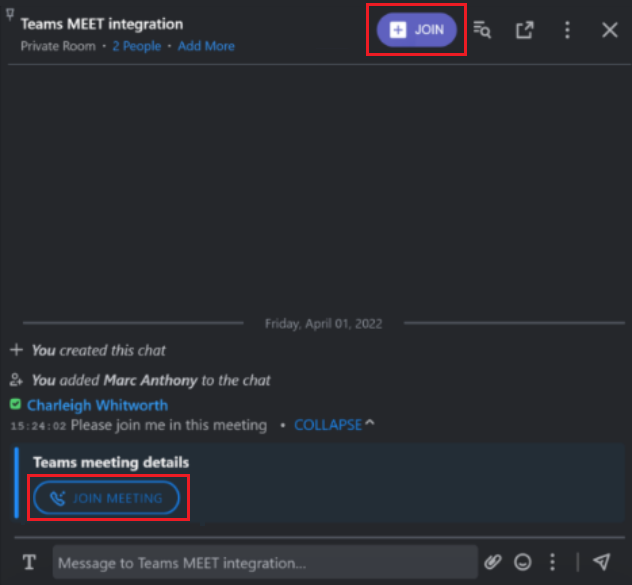
Task: Click Charleigh Whitworth's green presence icon
Action: tap(15, 404)
